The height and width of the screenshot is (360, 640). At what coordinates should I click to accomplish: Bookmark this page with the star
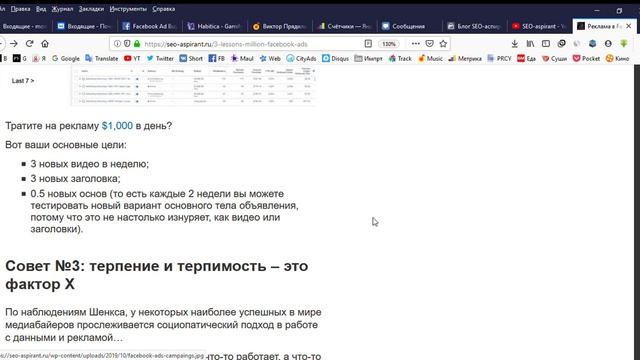[x=443, y=44]
